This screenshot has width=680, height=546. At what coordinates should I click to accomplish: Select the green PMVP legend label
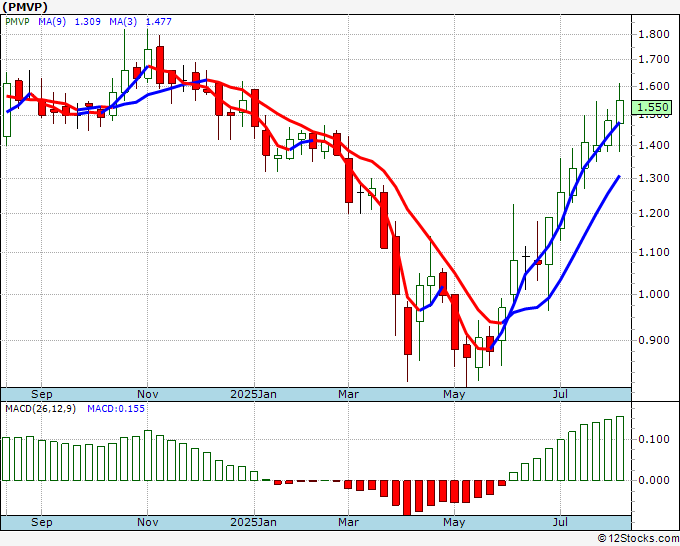point(17,22)
